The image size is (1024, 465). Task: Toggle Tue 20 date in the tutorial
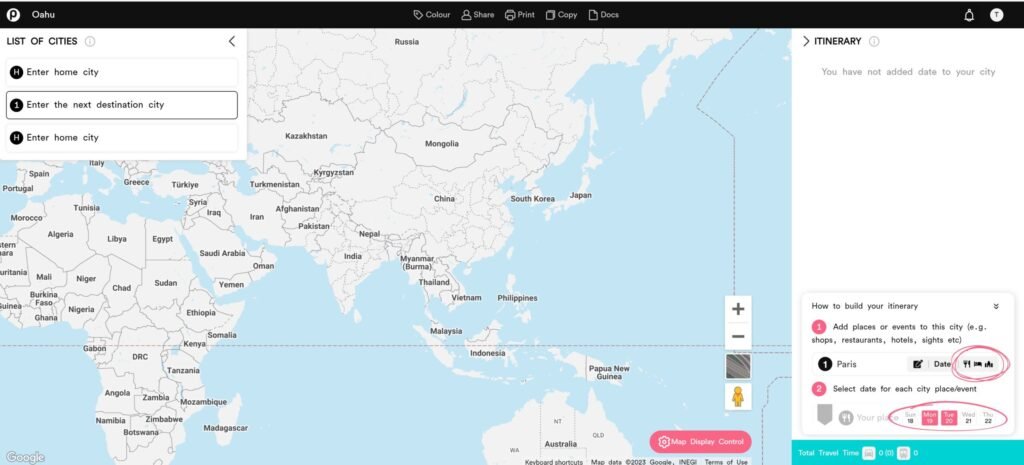click(949, 417)
